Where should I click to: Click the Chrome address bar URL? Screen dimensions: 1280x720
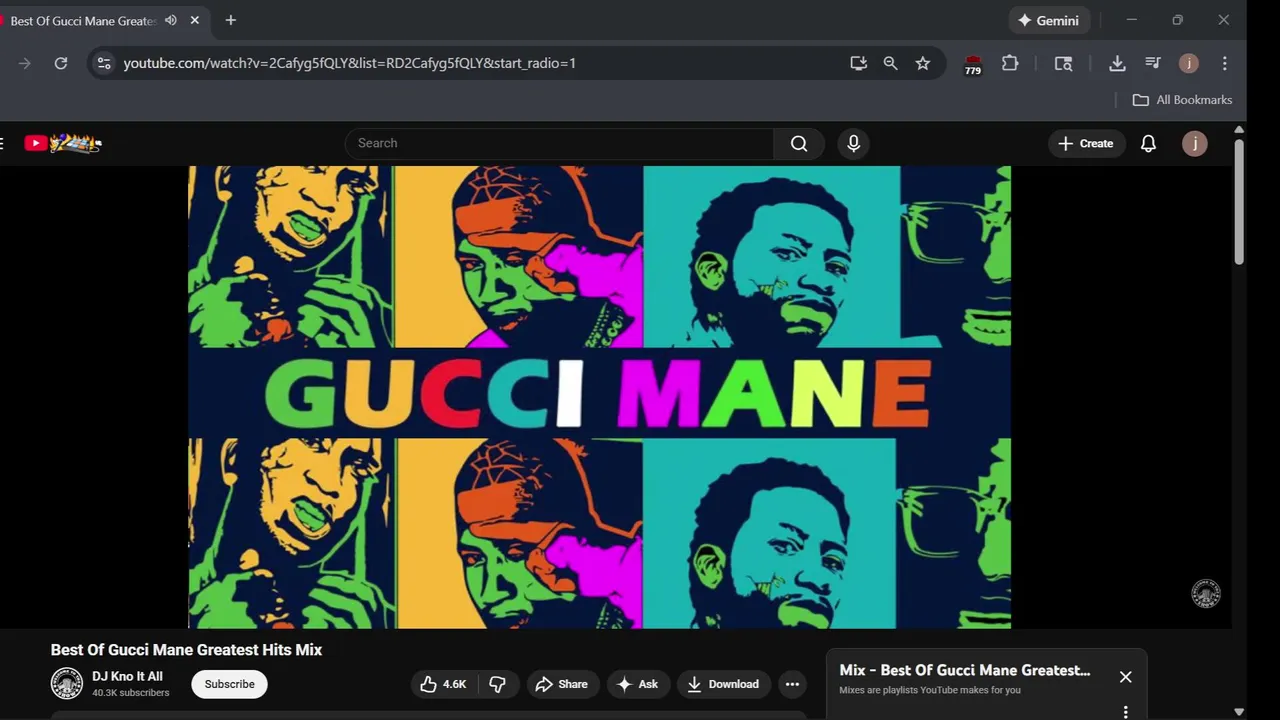click(350, 63)
